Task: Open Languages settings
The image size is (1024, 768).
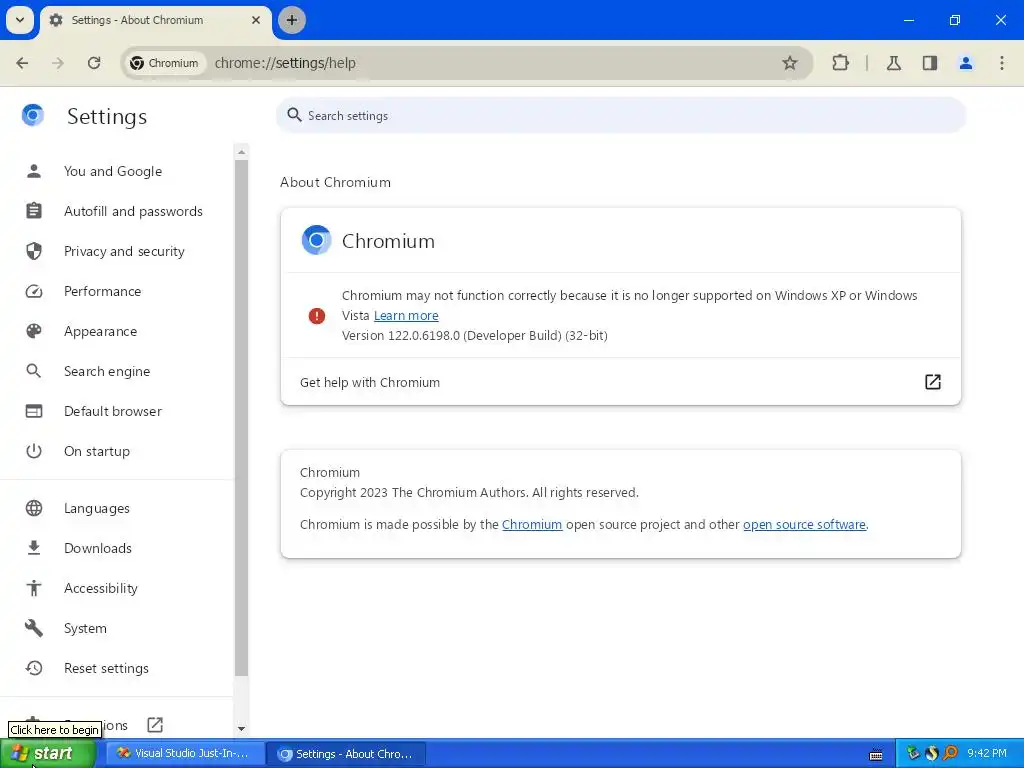Action: 97,508
